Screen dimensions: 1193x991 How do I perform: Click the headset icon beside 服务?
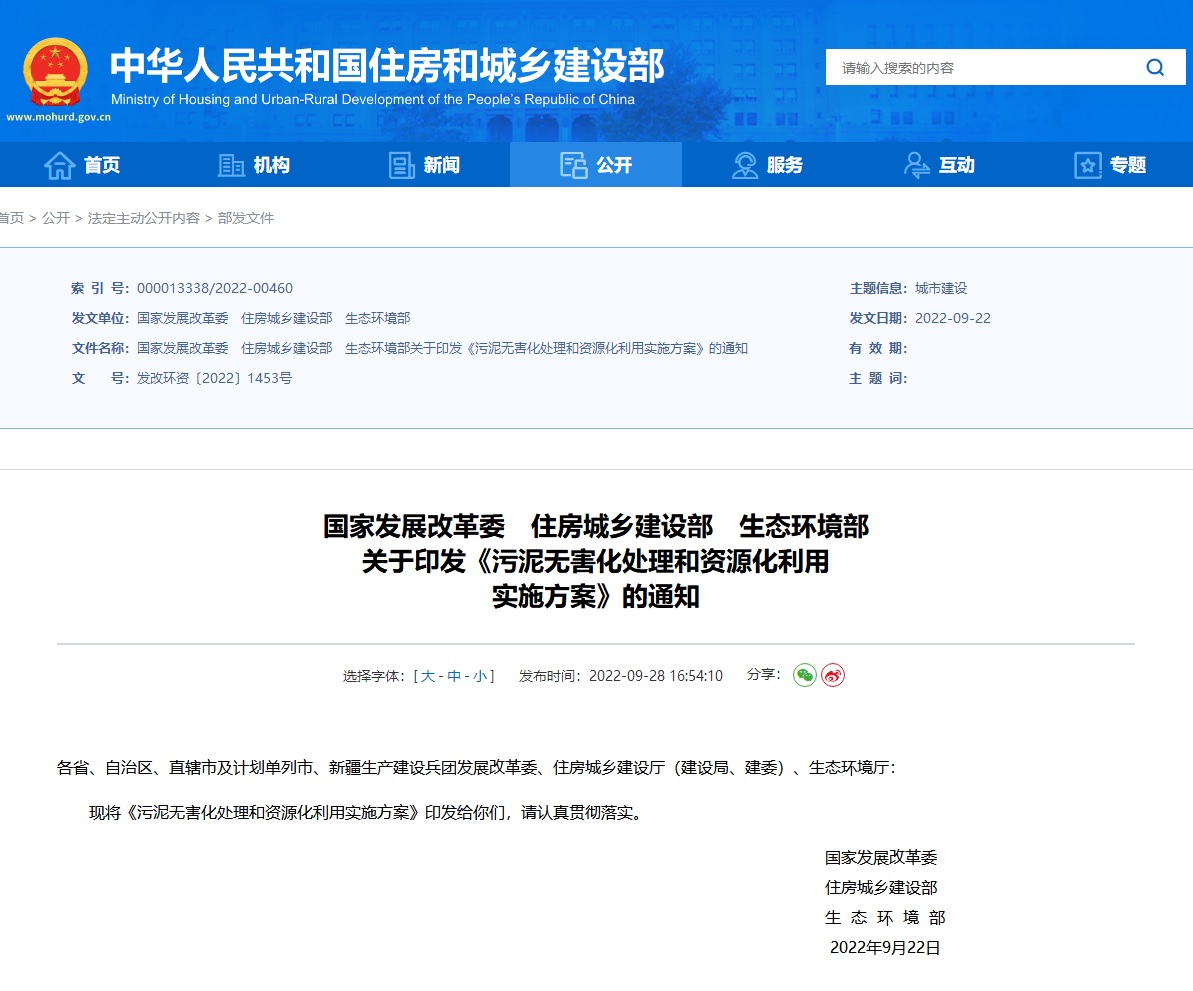(744, 165)
